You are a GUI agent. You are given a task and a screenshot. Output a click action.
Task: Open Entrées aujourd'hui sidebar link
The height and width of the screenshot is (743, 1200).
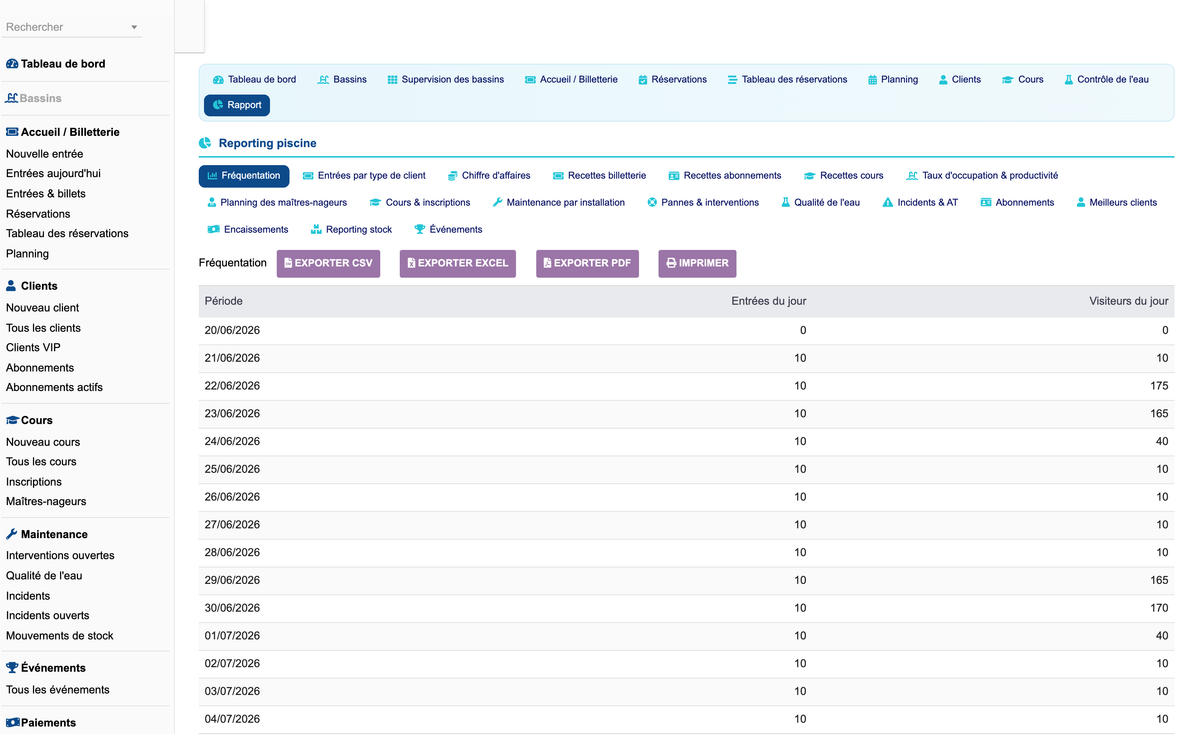[x=53, y=174]
